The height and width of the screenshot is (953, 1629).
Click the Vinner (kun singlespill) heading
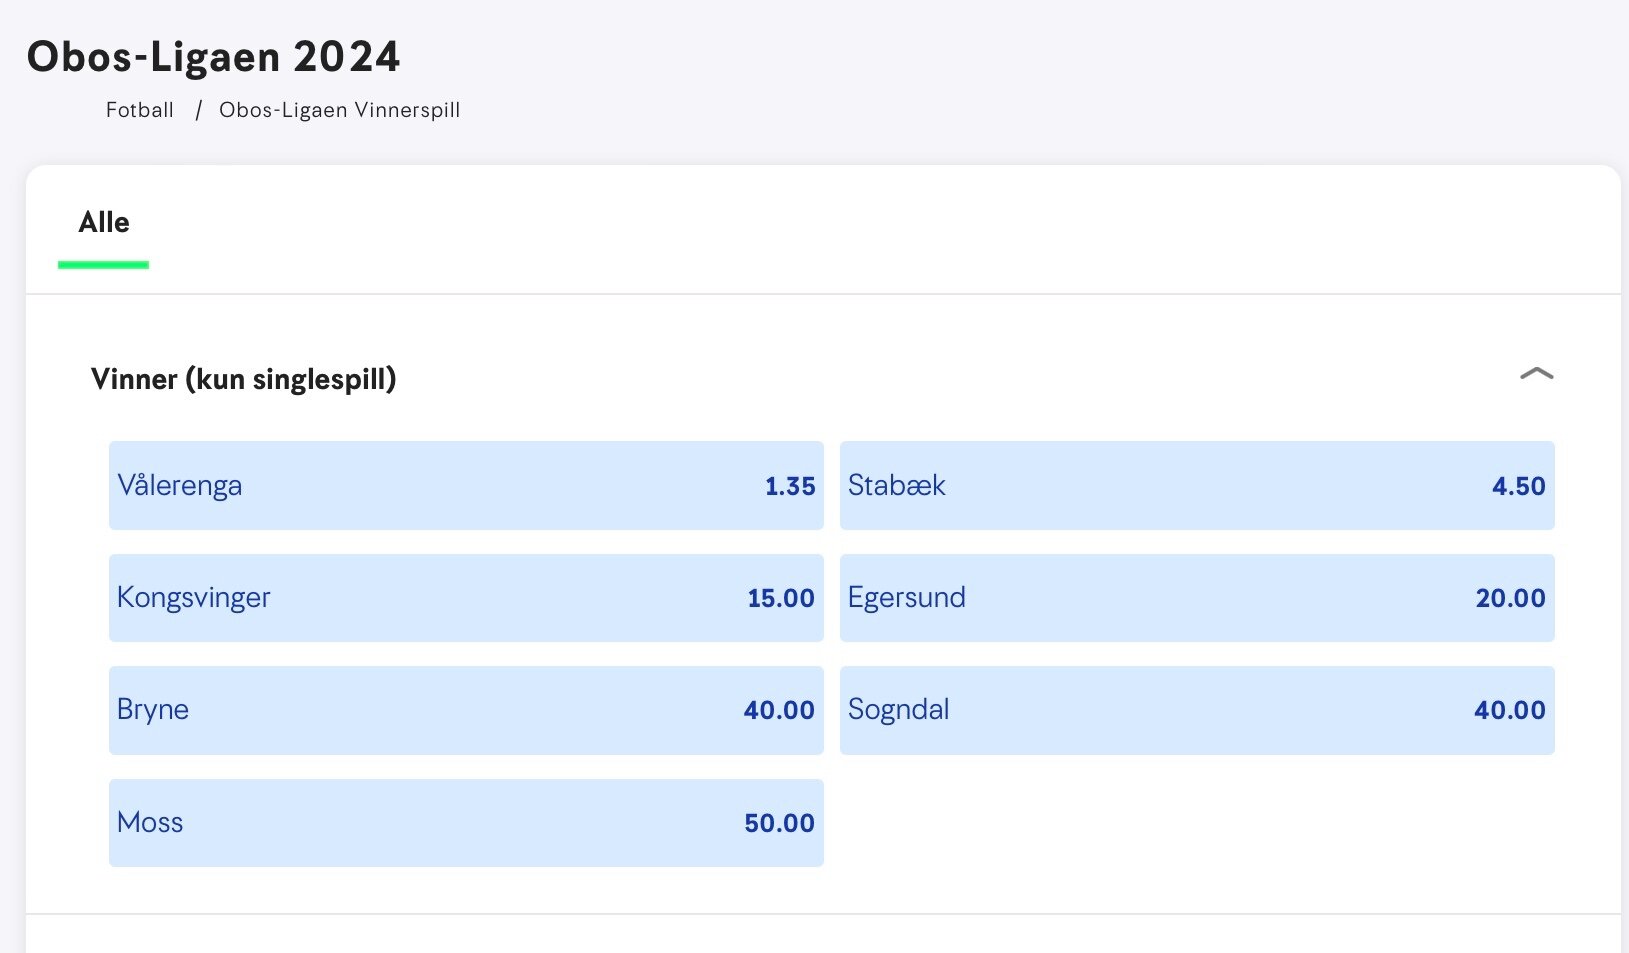click(x=243, y=379)
